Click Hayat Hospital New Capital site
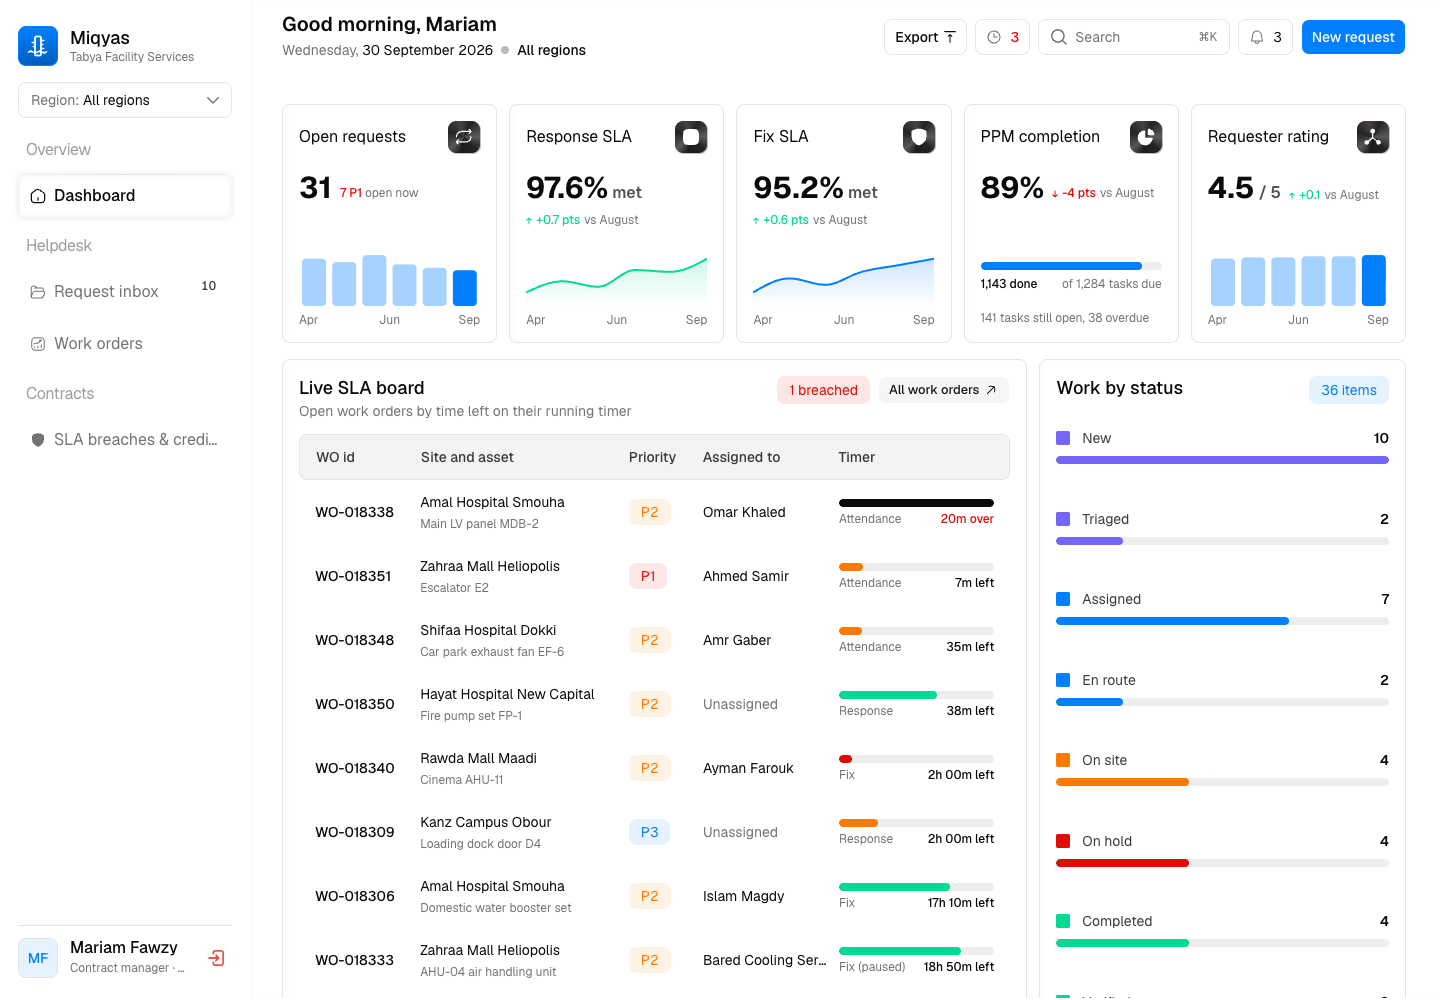1440x1000 pixels. click(x=507, y=694)
